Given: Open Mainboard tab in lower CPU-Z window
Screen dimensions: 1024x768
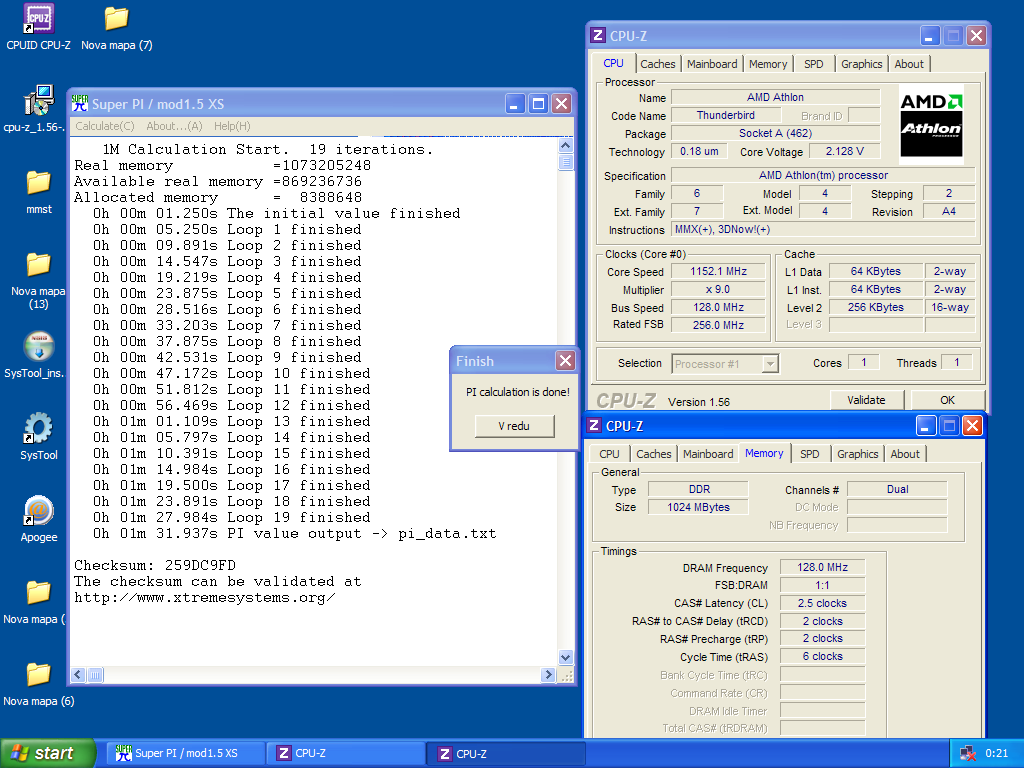Looking at the screenshot, I should (708, 454).
